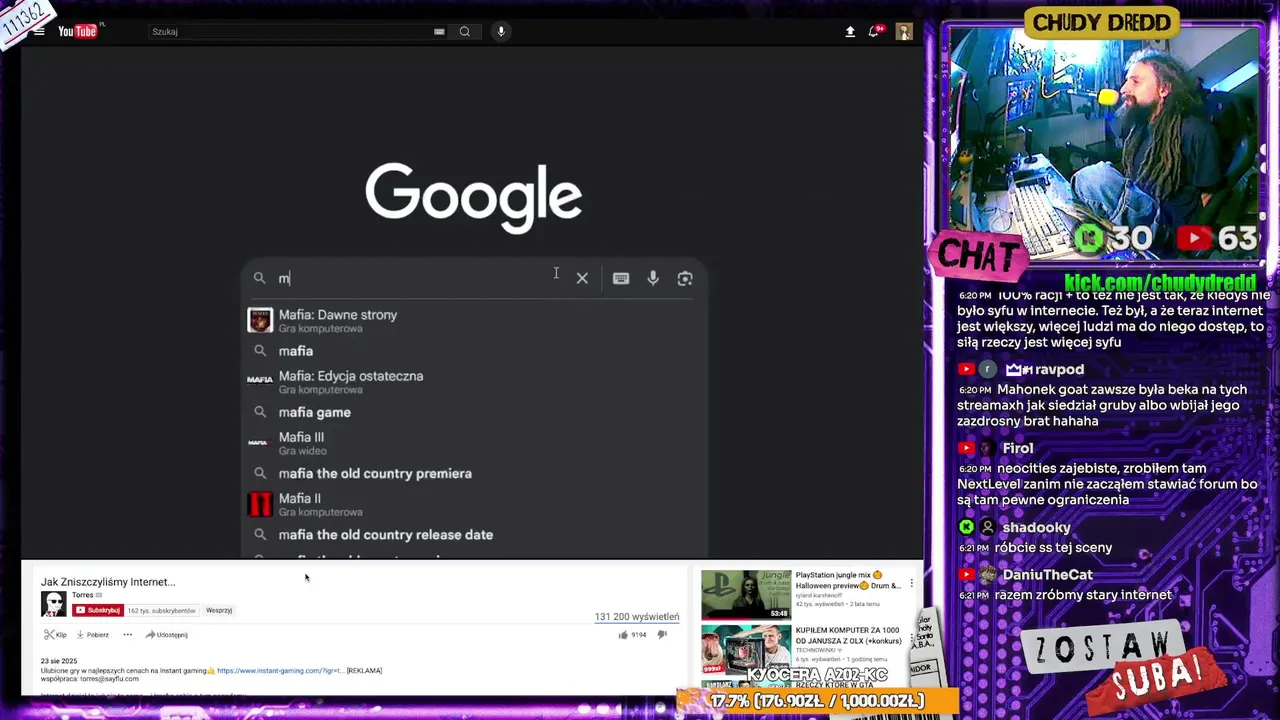Click chat username 'Firol'
1280x720 pixels.
[1018, 448]
